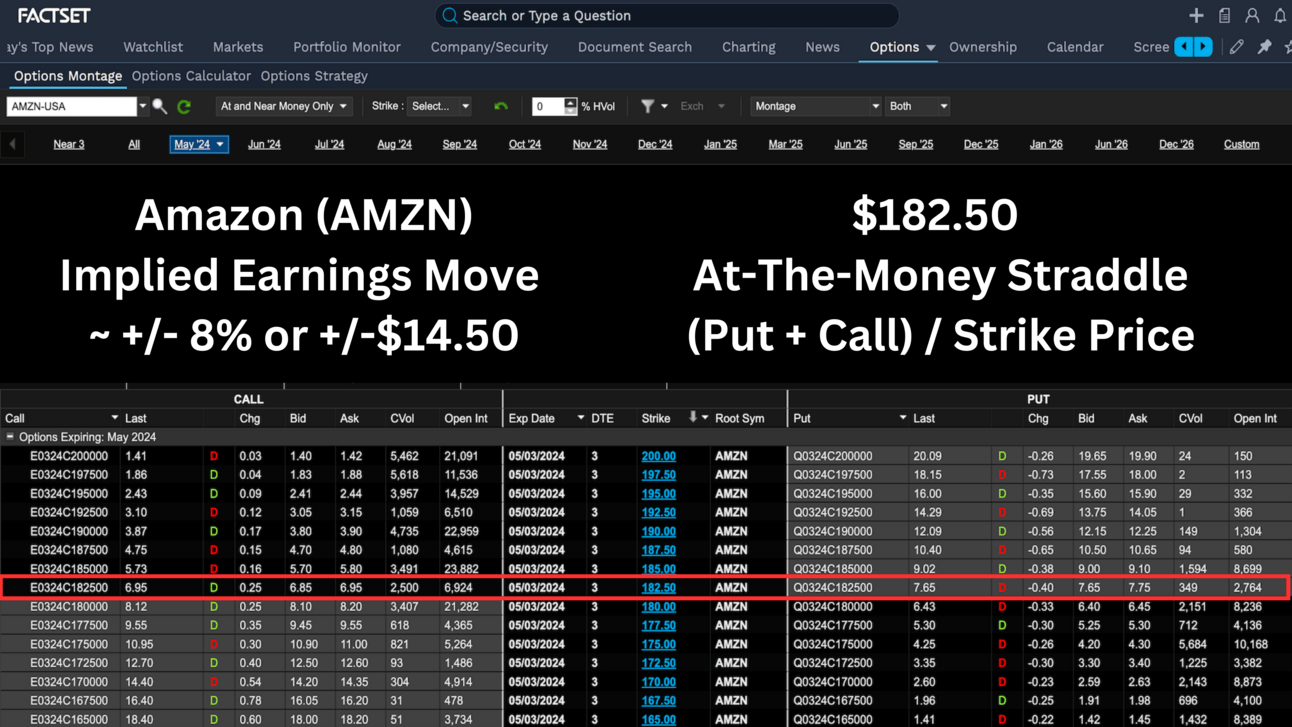This screenshot has height=727, width=1292.
Task: Click the green refresh icon
Action: pos(184,106)
